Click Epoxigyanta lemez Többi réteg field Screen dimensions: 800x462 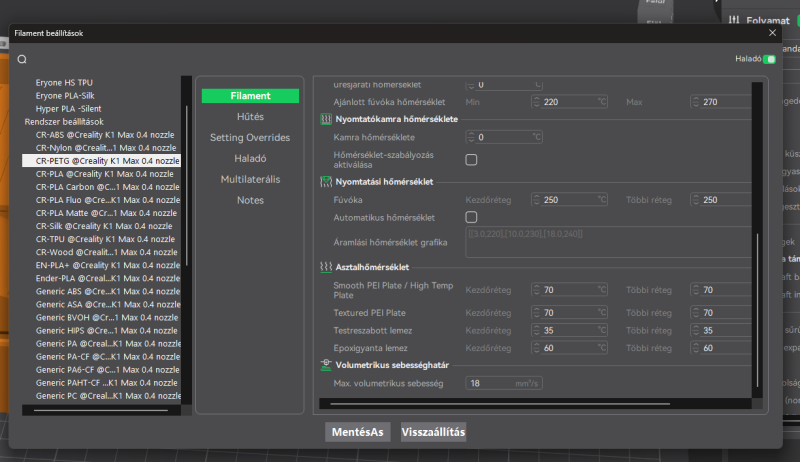[x=721, y=348]
